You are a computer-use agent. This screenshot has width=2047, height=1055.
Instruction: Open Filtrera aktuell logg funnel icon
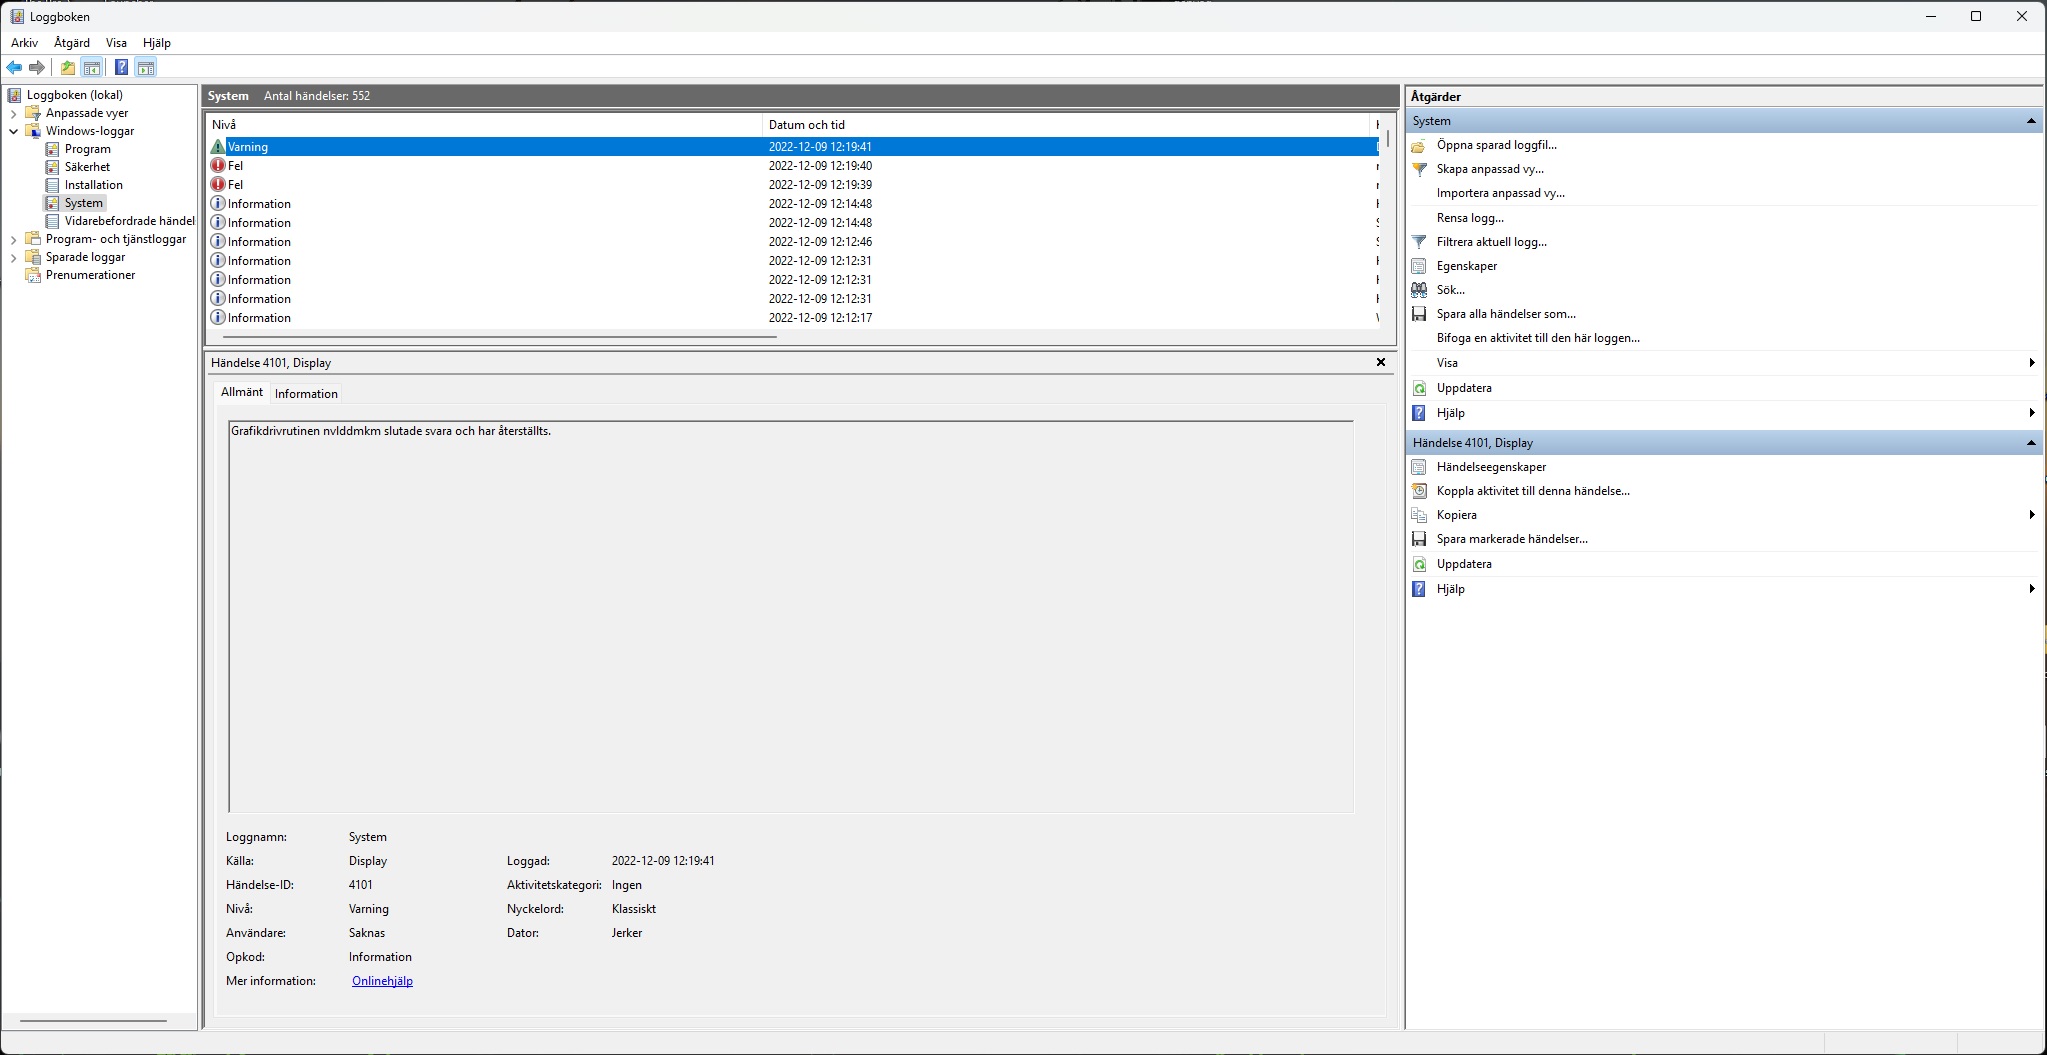tap(1419, 242)
